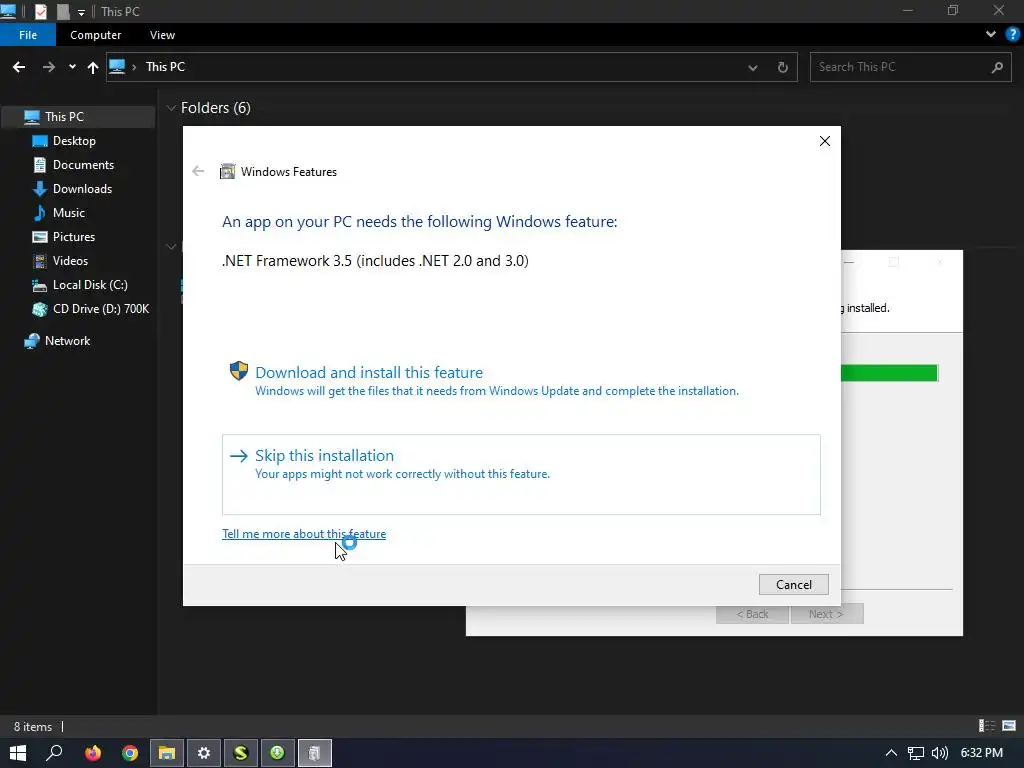Click the shield icon beside Download and install

(x=239, y=371)
